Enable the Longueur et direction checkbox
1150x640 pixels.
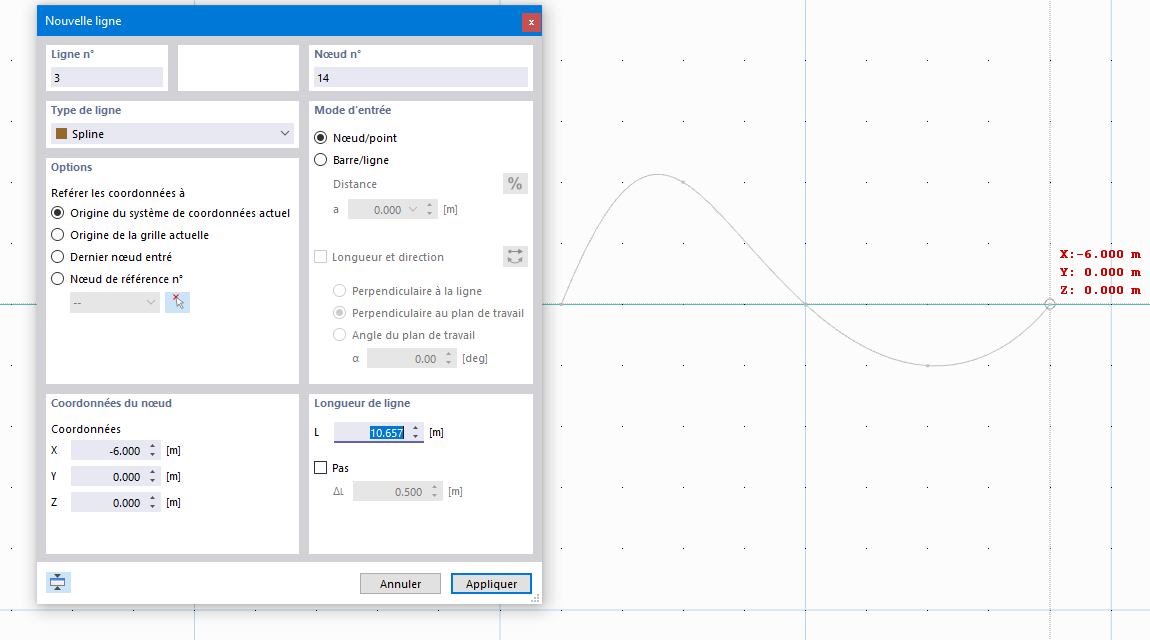(x=321, y=256)
